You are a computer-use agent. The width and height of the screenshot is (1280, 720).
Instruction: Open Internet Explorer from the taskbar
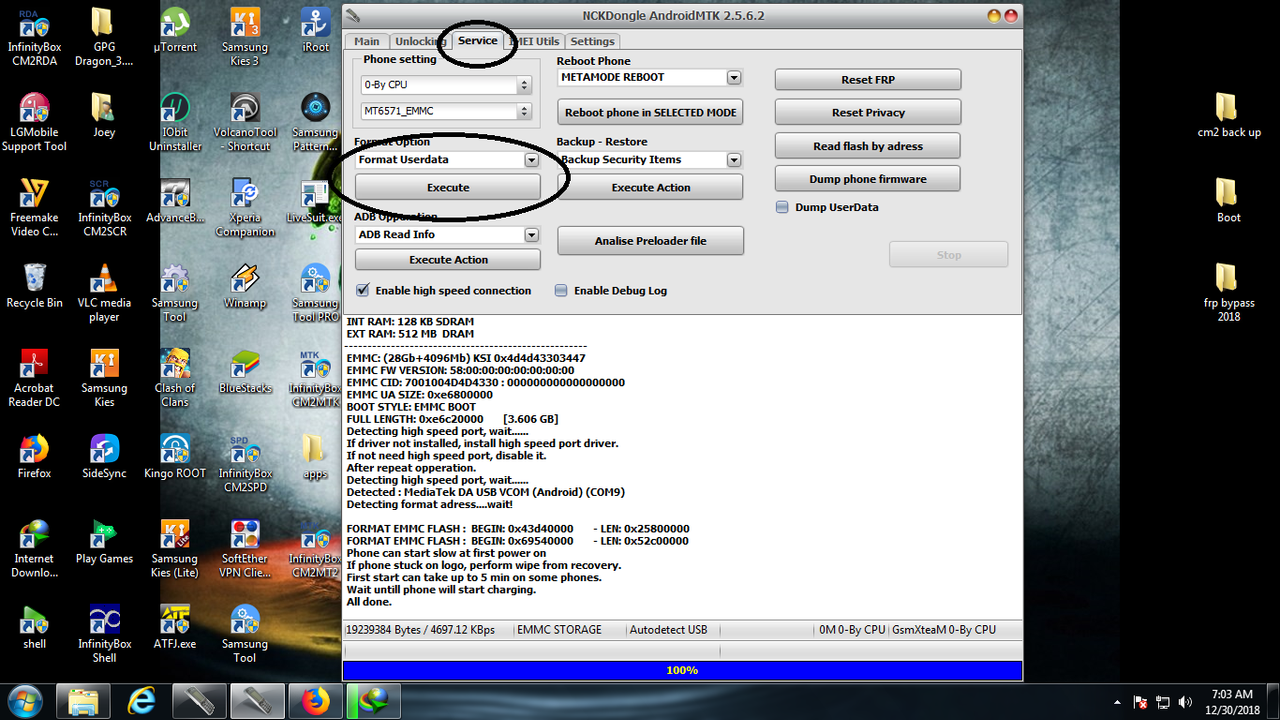click(x=141, y=701)
